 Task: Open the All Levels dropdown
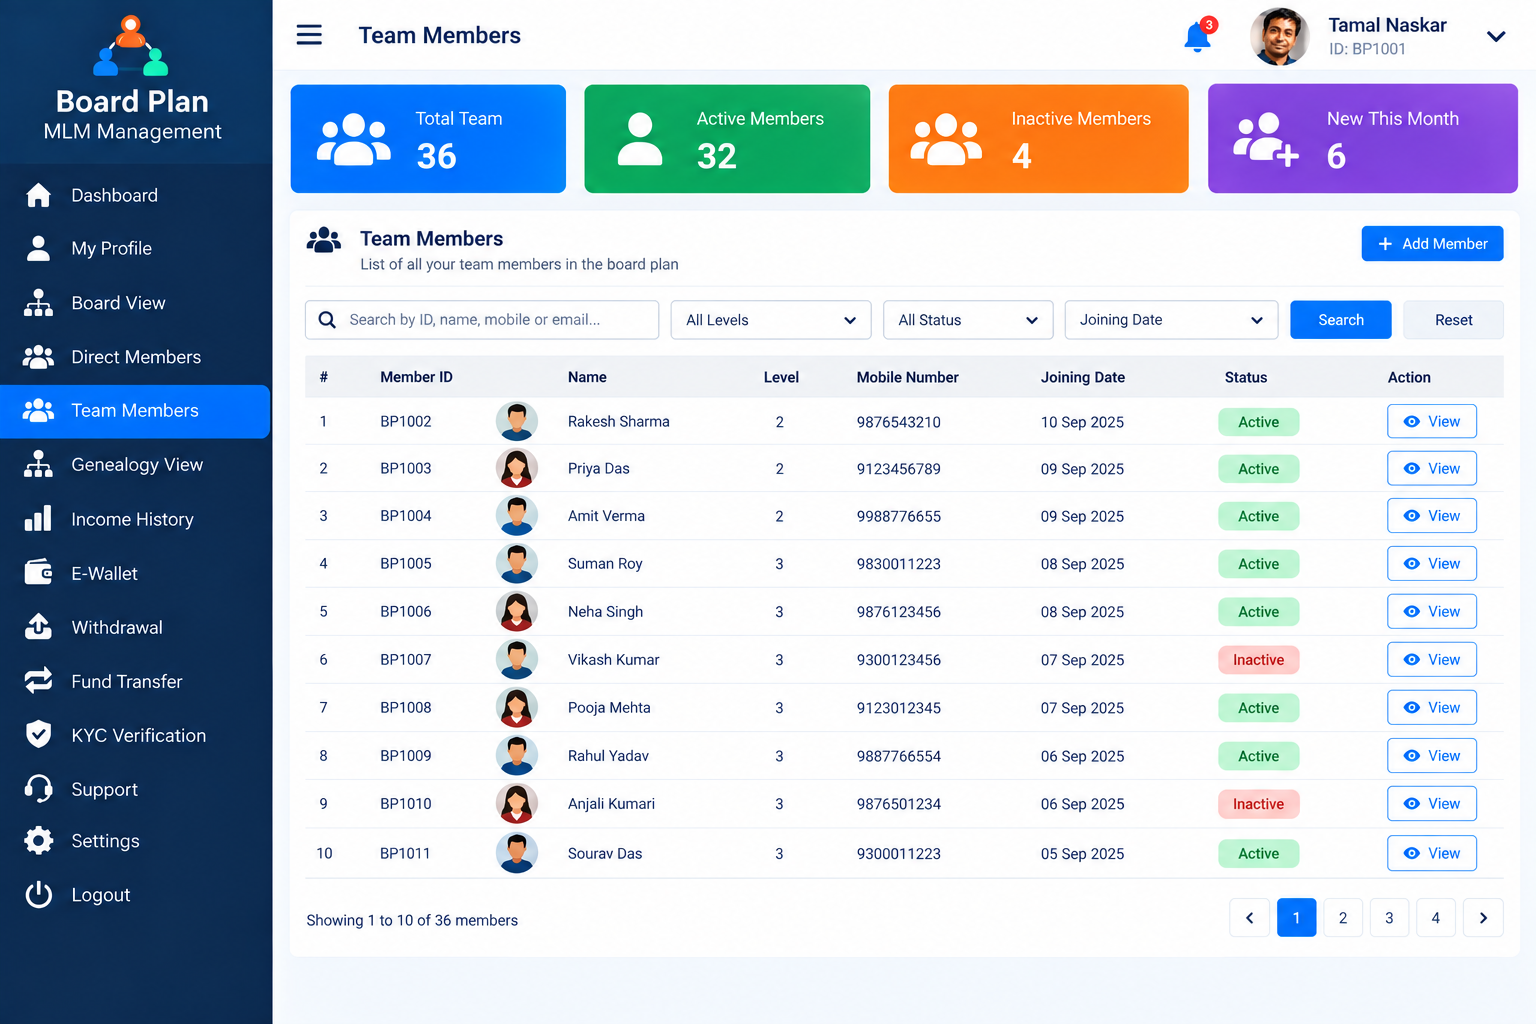(x=771, y=320)
